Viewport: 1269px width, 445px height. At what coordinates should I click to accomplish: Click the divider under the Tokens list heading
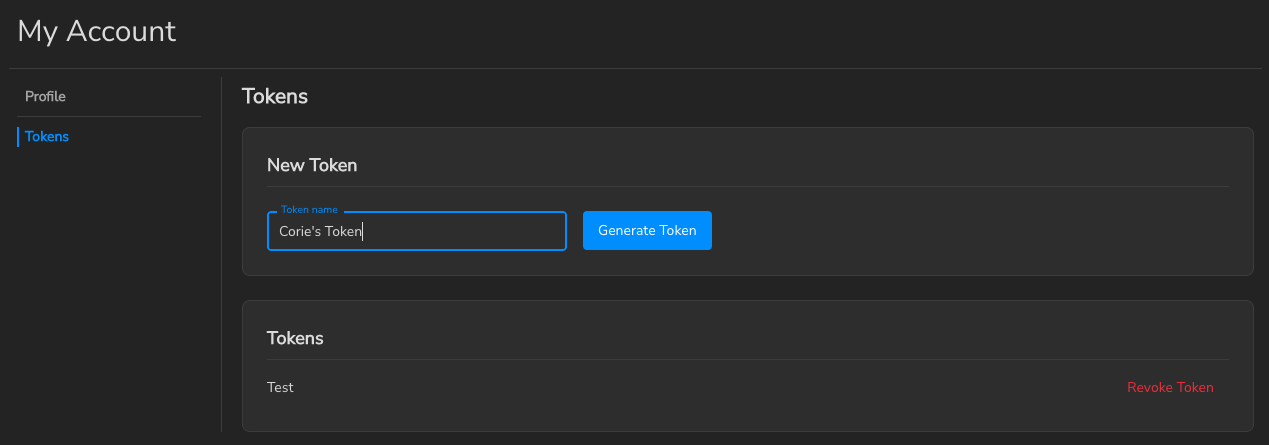747,360
